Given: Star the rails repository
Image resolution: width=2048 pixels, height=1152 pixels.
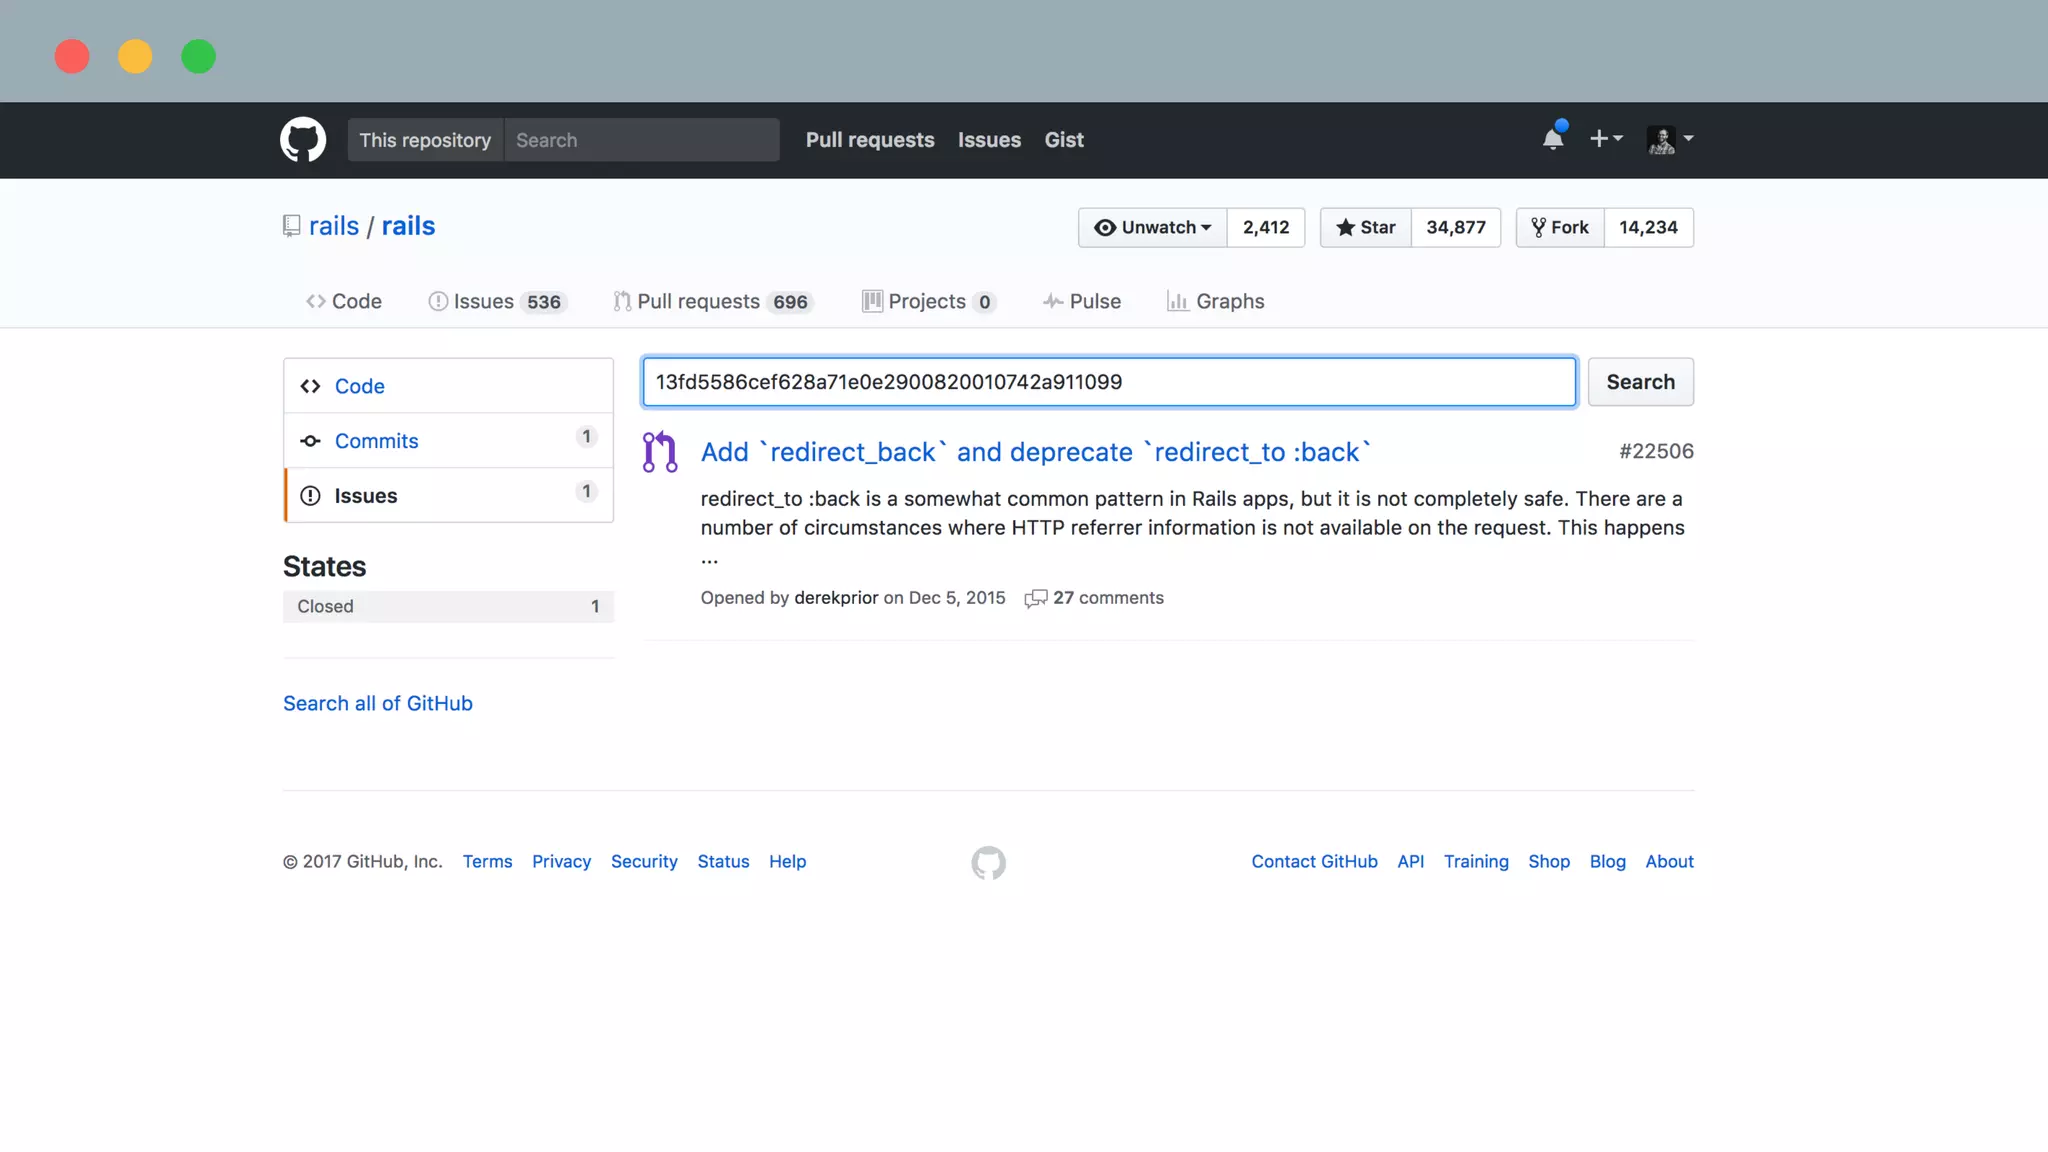Looking at the screenshot, I should (1365, 227).
